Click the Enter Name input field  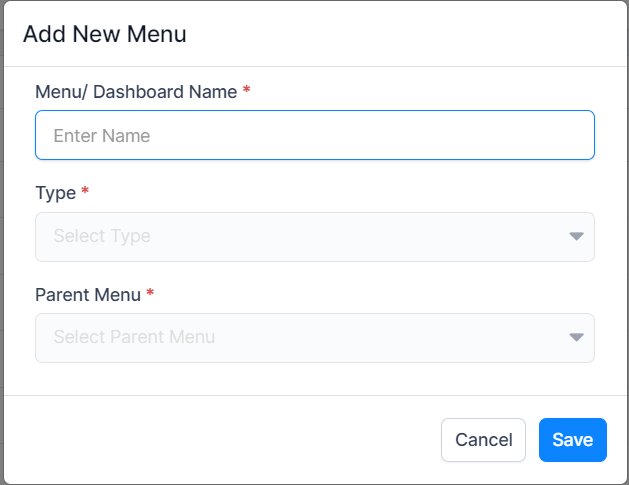[314, 135]
